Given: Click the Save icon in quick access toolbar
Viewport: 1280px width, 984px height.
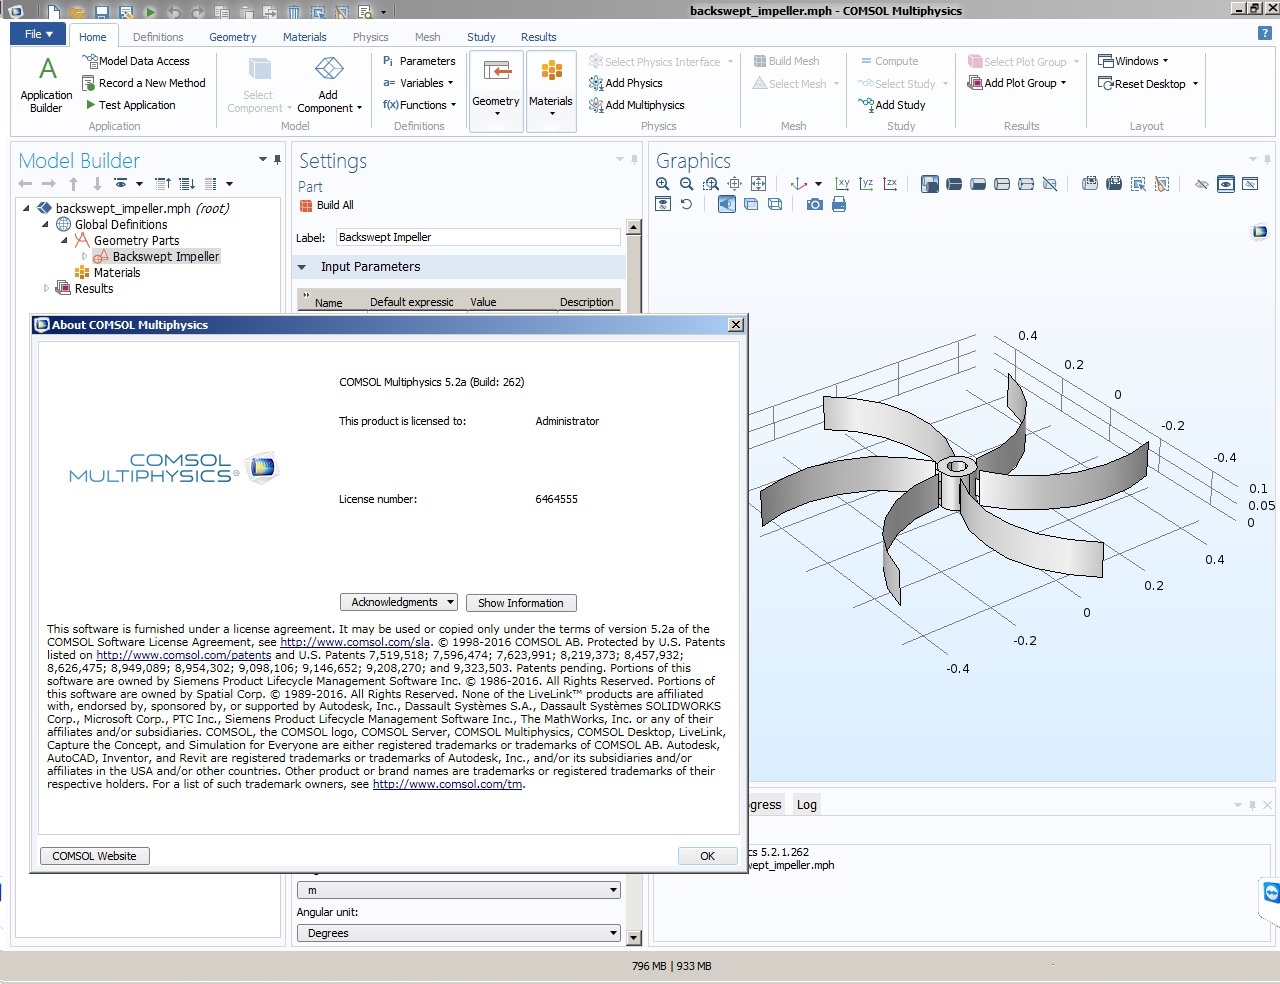Looking at the screenshot, I should tap(101, 12).
